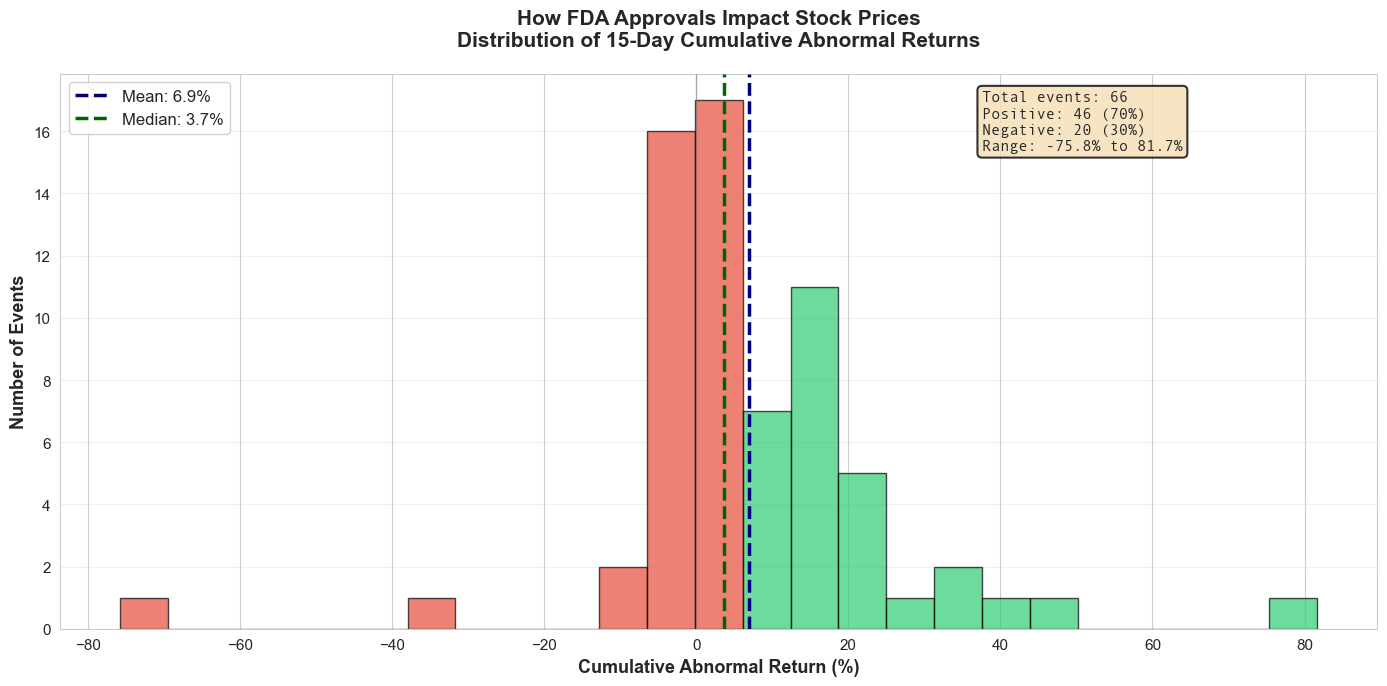Click the chart title text
Image resolution: width=1387 pixels, height=686 pixels.
pos(718,29)
